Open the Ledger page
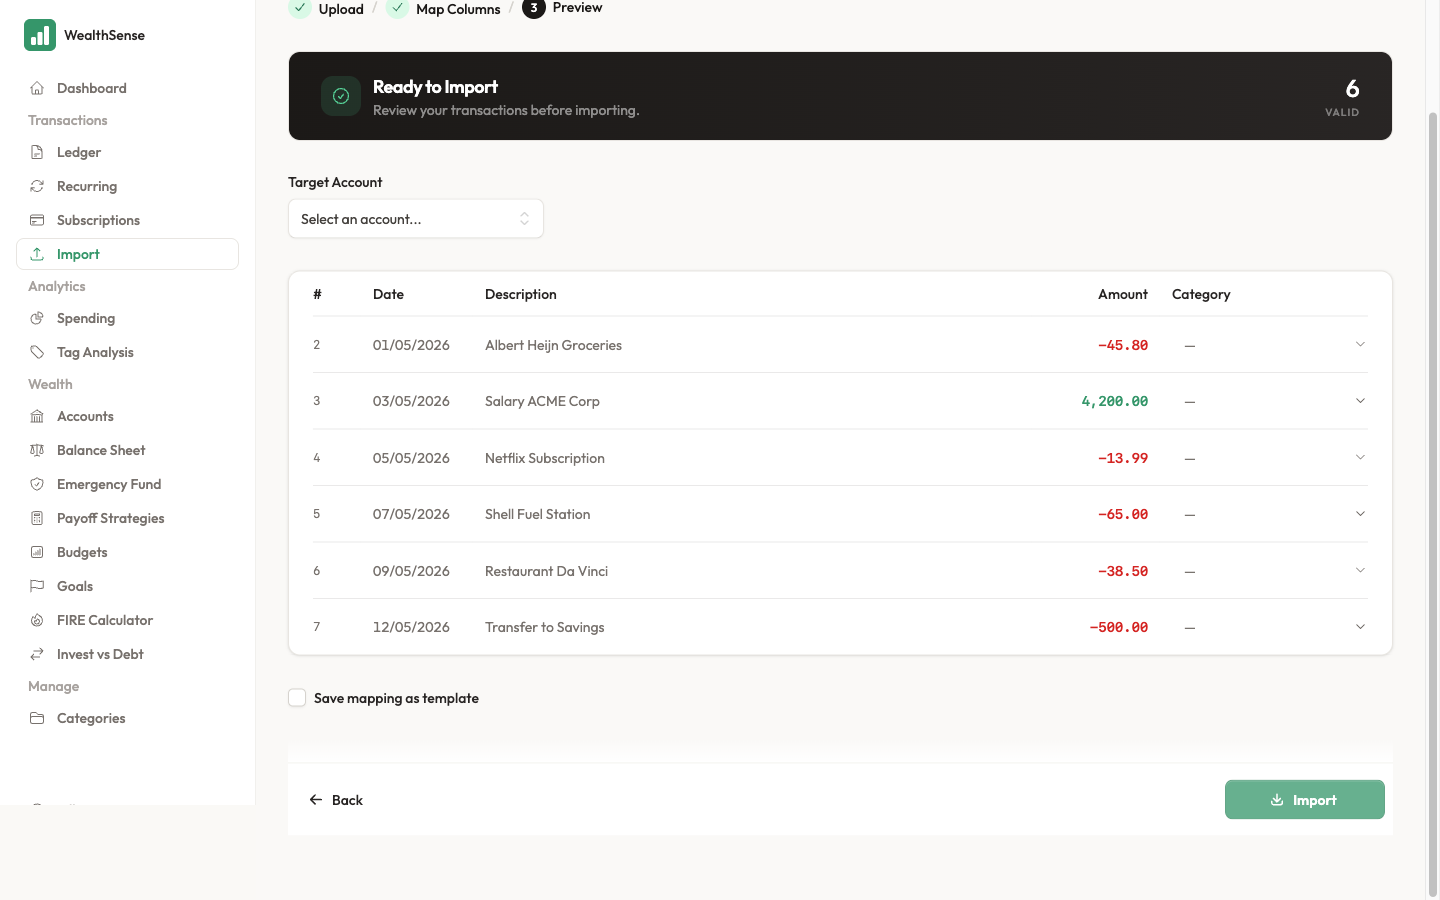The image size is (1440, 900). [x=127, y=152]
